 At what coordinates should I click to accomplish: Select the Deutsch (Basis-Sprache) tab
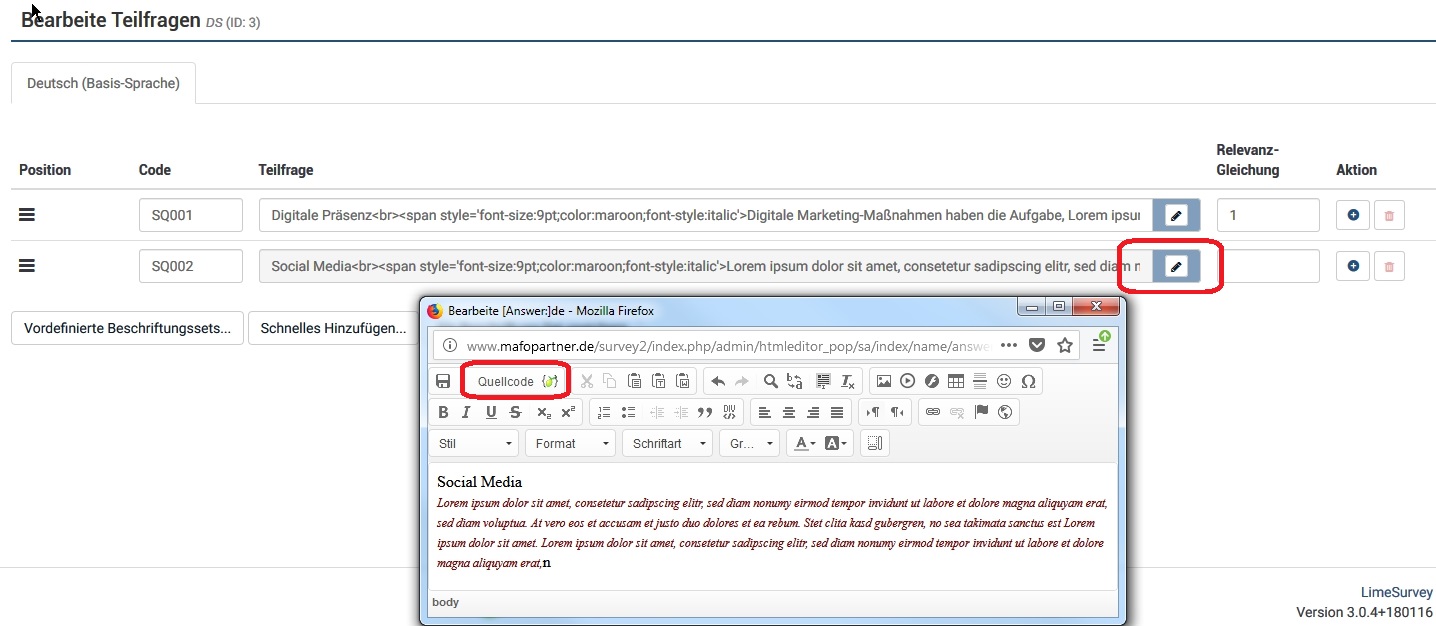(103, 84)
